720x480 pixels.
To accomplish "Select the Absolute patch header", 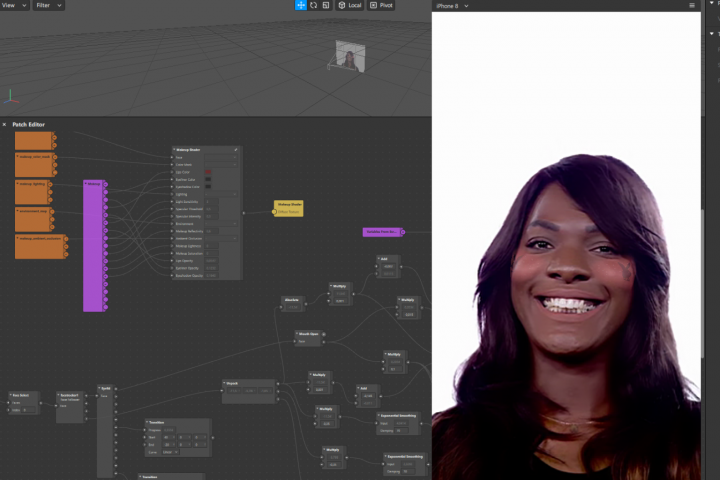I will point(292,299).
